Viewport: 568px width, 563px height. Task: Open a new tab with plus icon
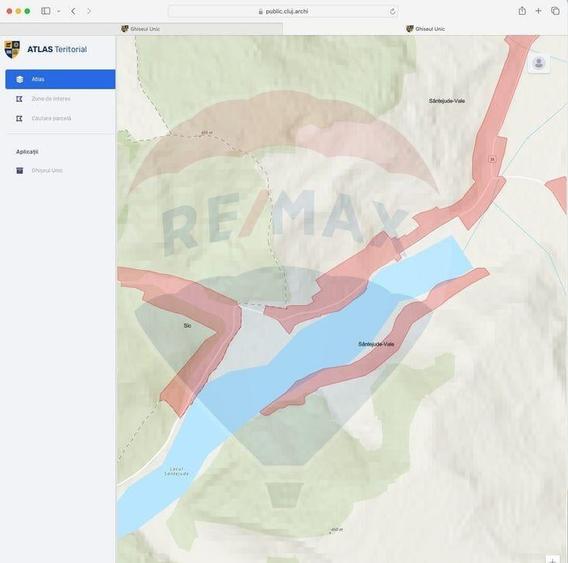(538, 11)
